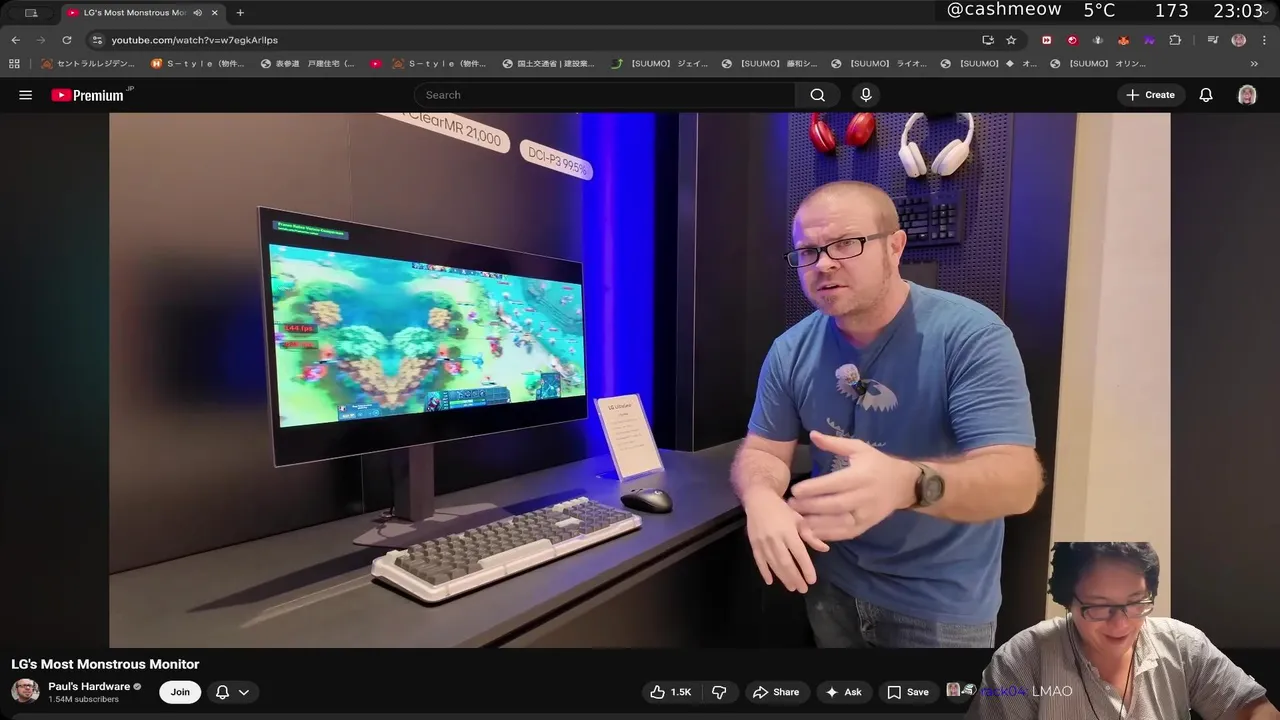Open the 表参道 戸建住宅 bookmark

point(308,64)
